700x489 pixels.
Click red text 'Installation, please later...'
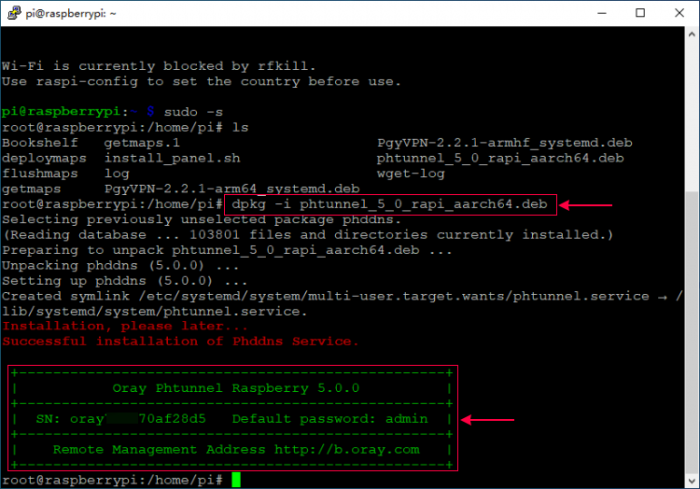[x=125, y=326]
